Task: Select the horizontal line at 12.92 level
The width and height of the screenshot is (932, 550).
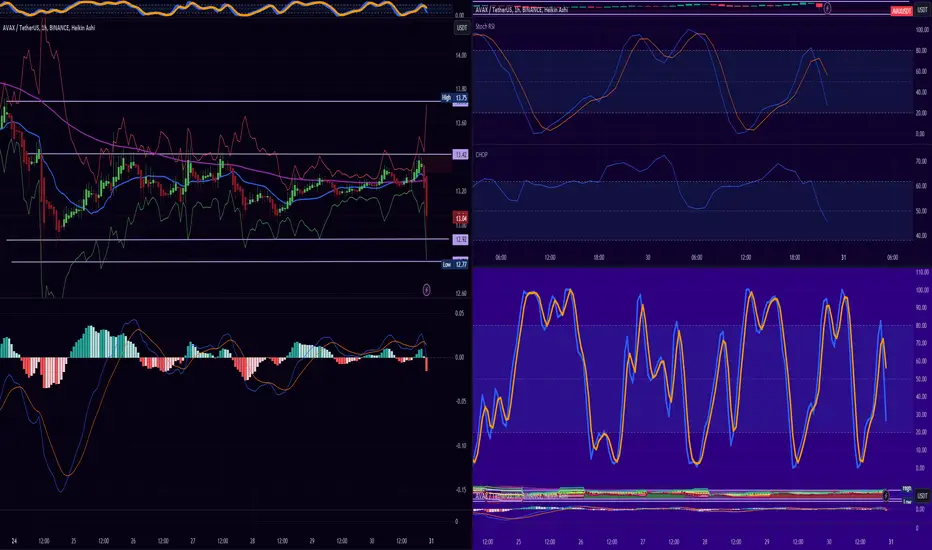Action: click(229, 240)
